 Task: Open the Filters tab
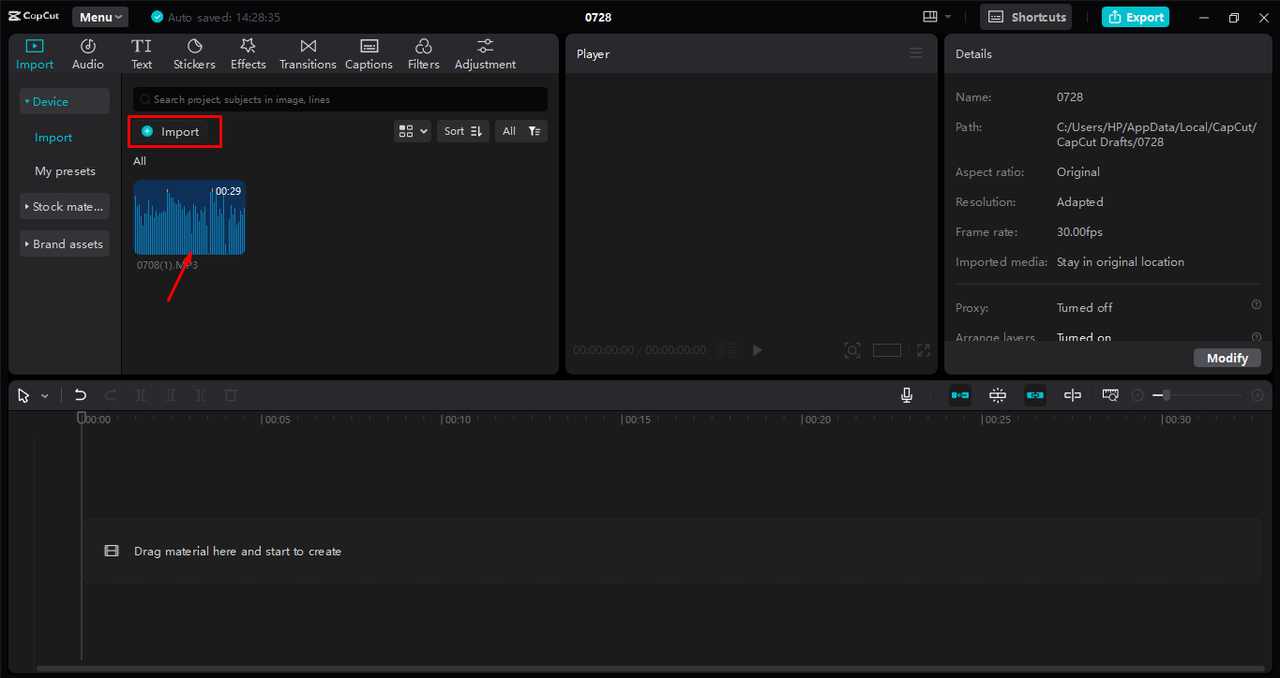(423, 54)
